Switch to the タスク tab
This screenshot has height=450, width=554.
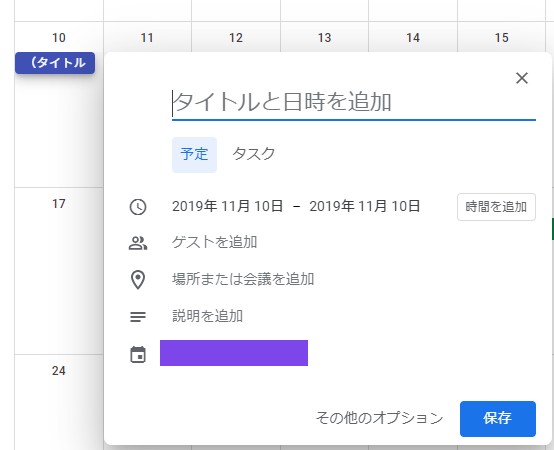point(254,154)
